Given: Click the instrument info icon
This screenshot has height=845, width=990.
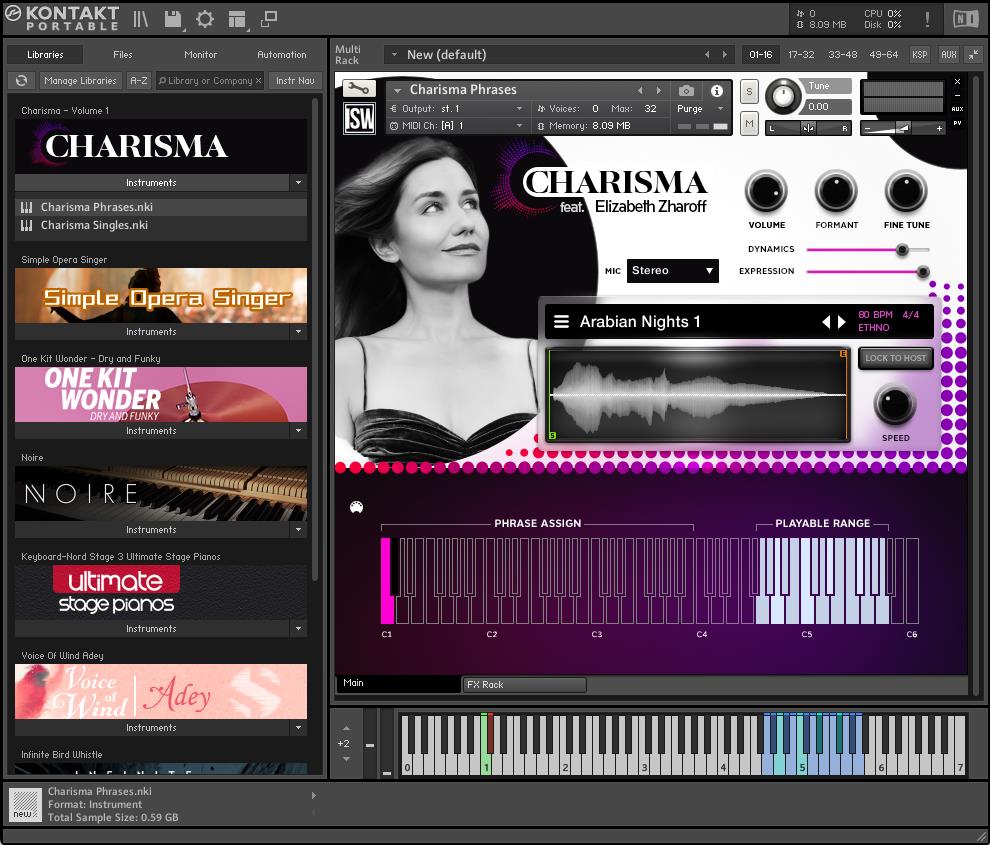Looking at the screenshot, I should coord(717,90).
